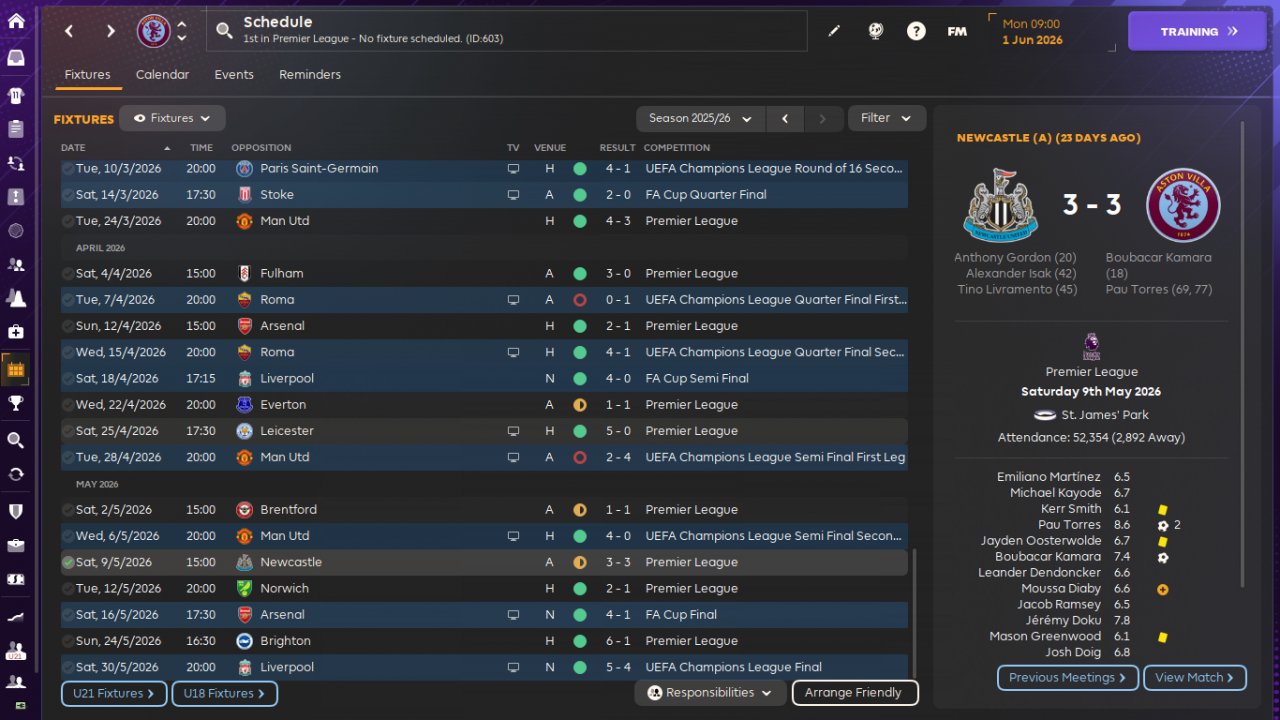Click the View Match button

pyautogui.click(x=1195, y=678)
